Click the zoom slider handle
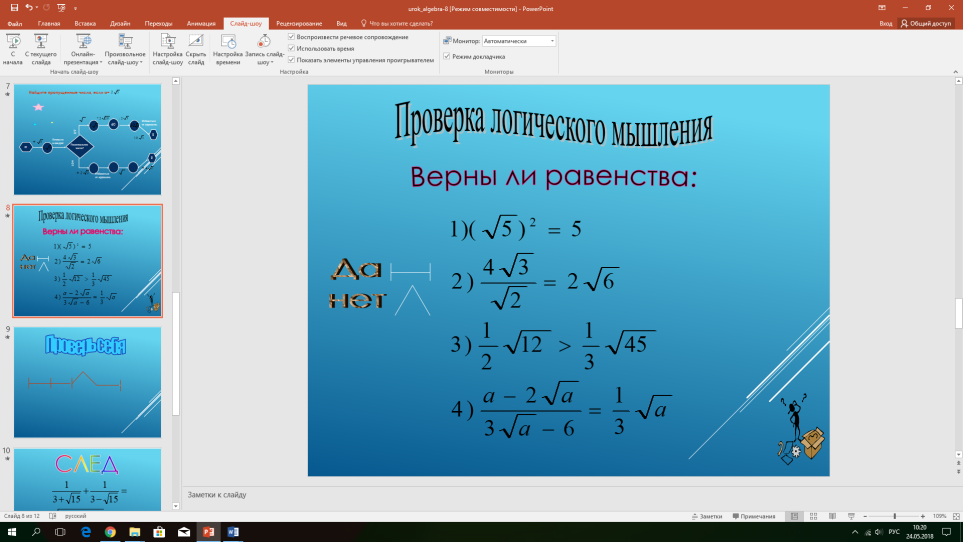Image resolution: width=963 pixels, height=542 pixels. [895, 516]
